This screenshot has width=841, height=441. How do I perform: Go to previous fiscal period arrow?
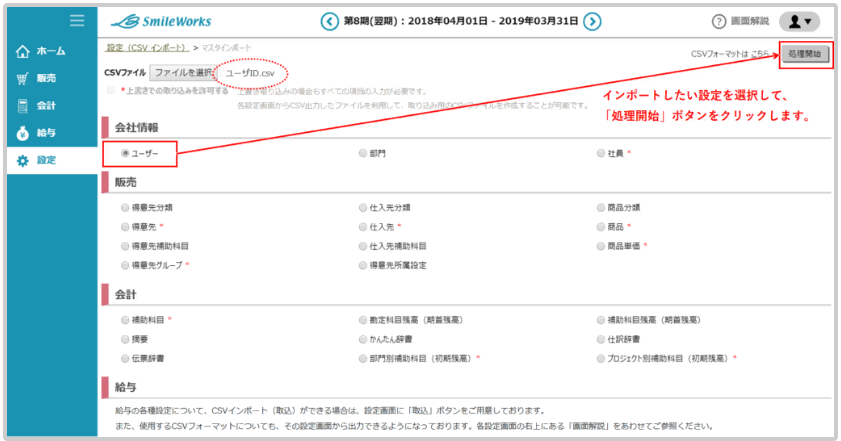tap(328, 21)
